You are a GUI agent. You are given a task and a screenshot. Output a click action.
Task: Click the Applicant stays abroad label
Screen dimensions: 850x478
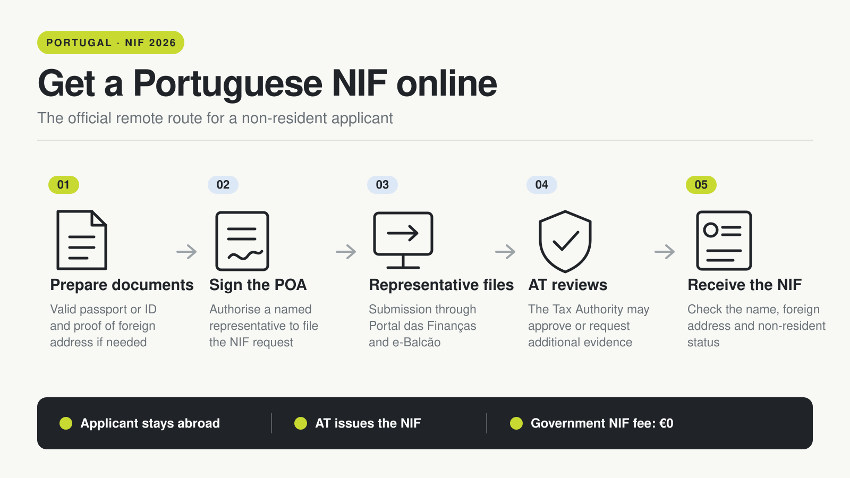click(150, 423)
